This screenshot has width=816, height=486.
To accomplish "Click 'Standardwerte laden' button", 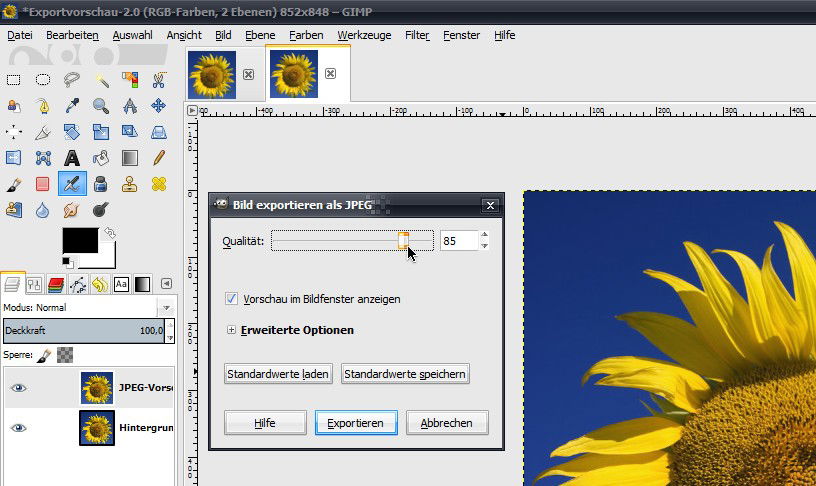I will (x=278, y=374).
